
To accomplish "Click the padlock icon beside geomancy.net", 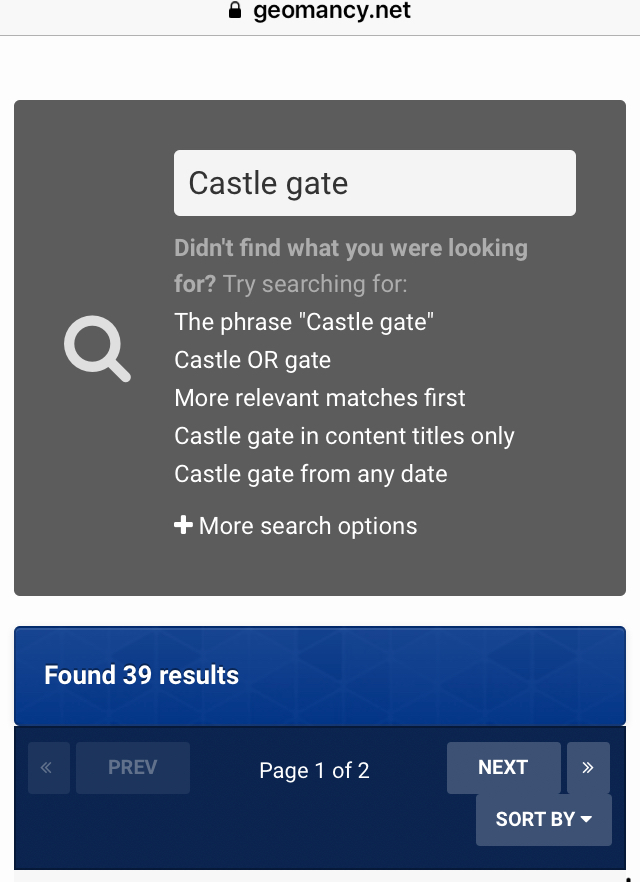I will 235,12.
